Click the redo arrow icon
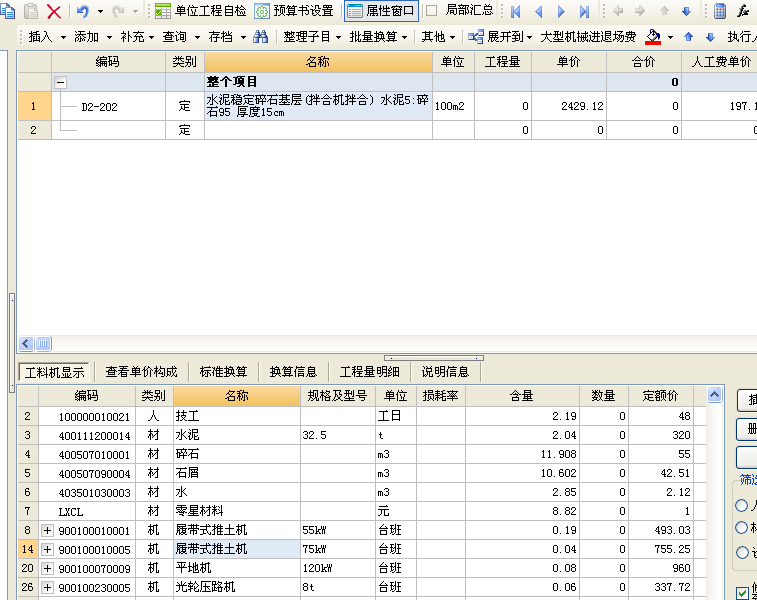The image size is (757, 600). point(118,11)
